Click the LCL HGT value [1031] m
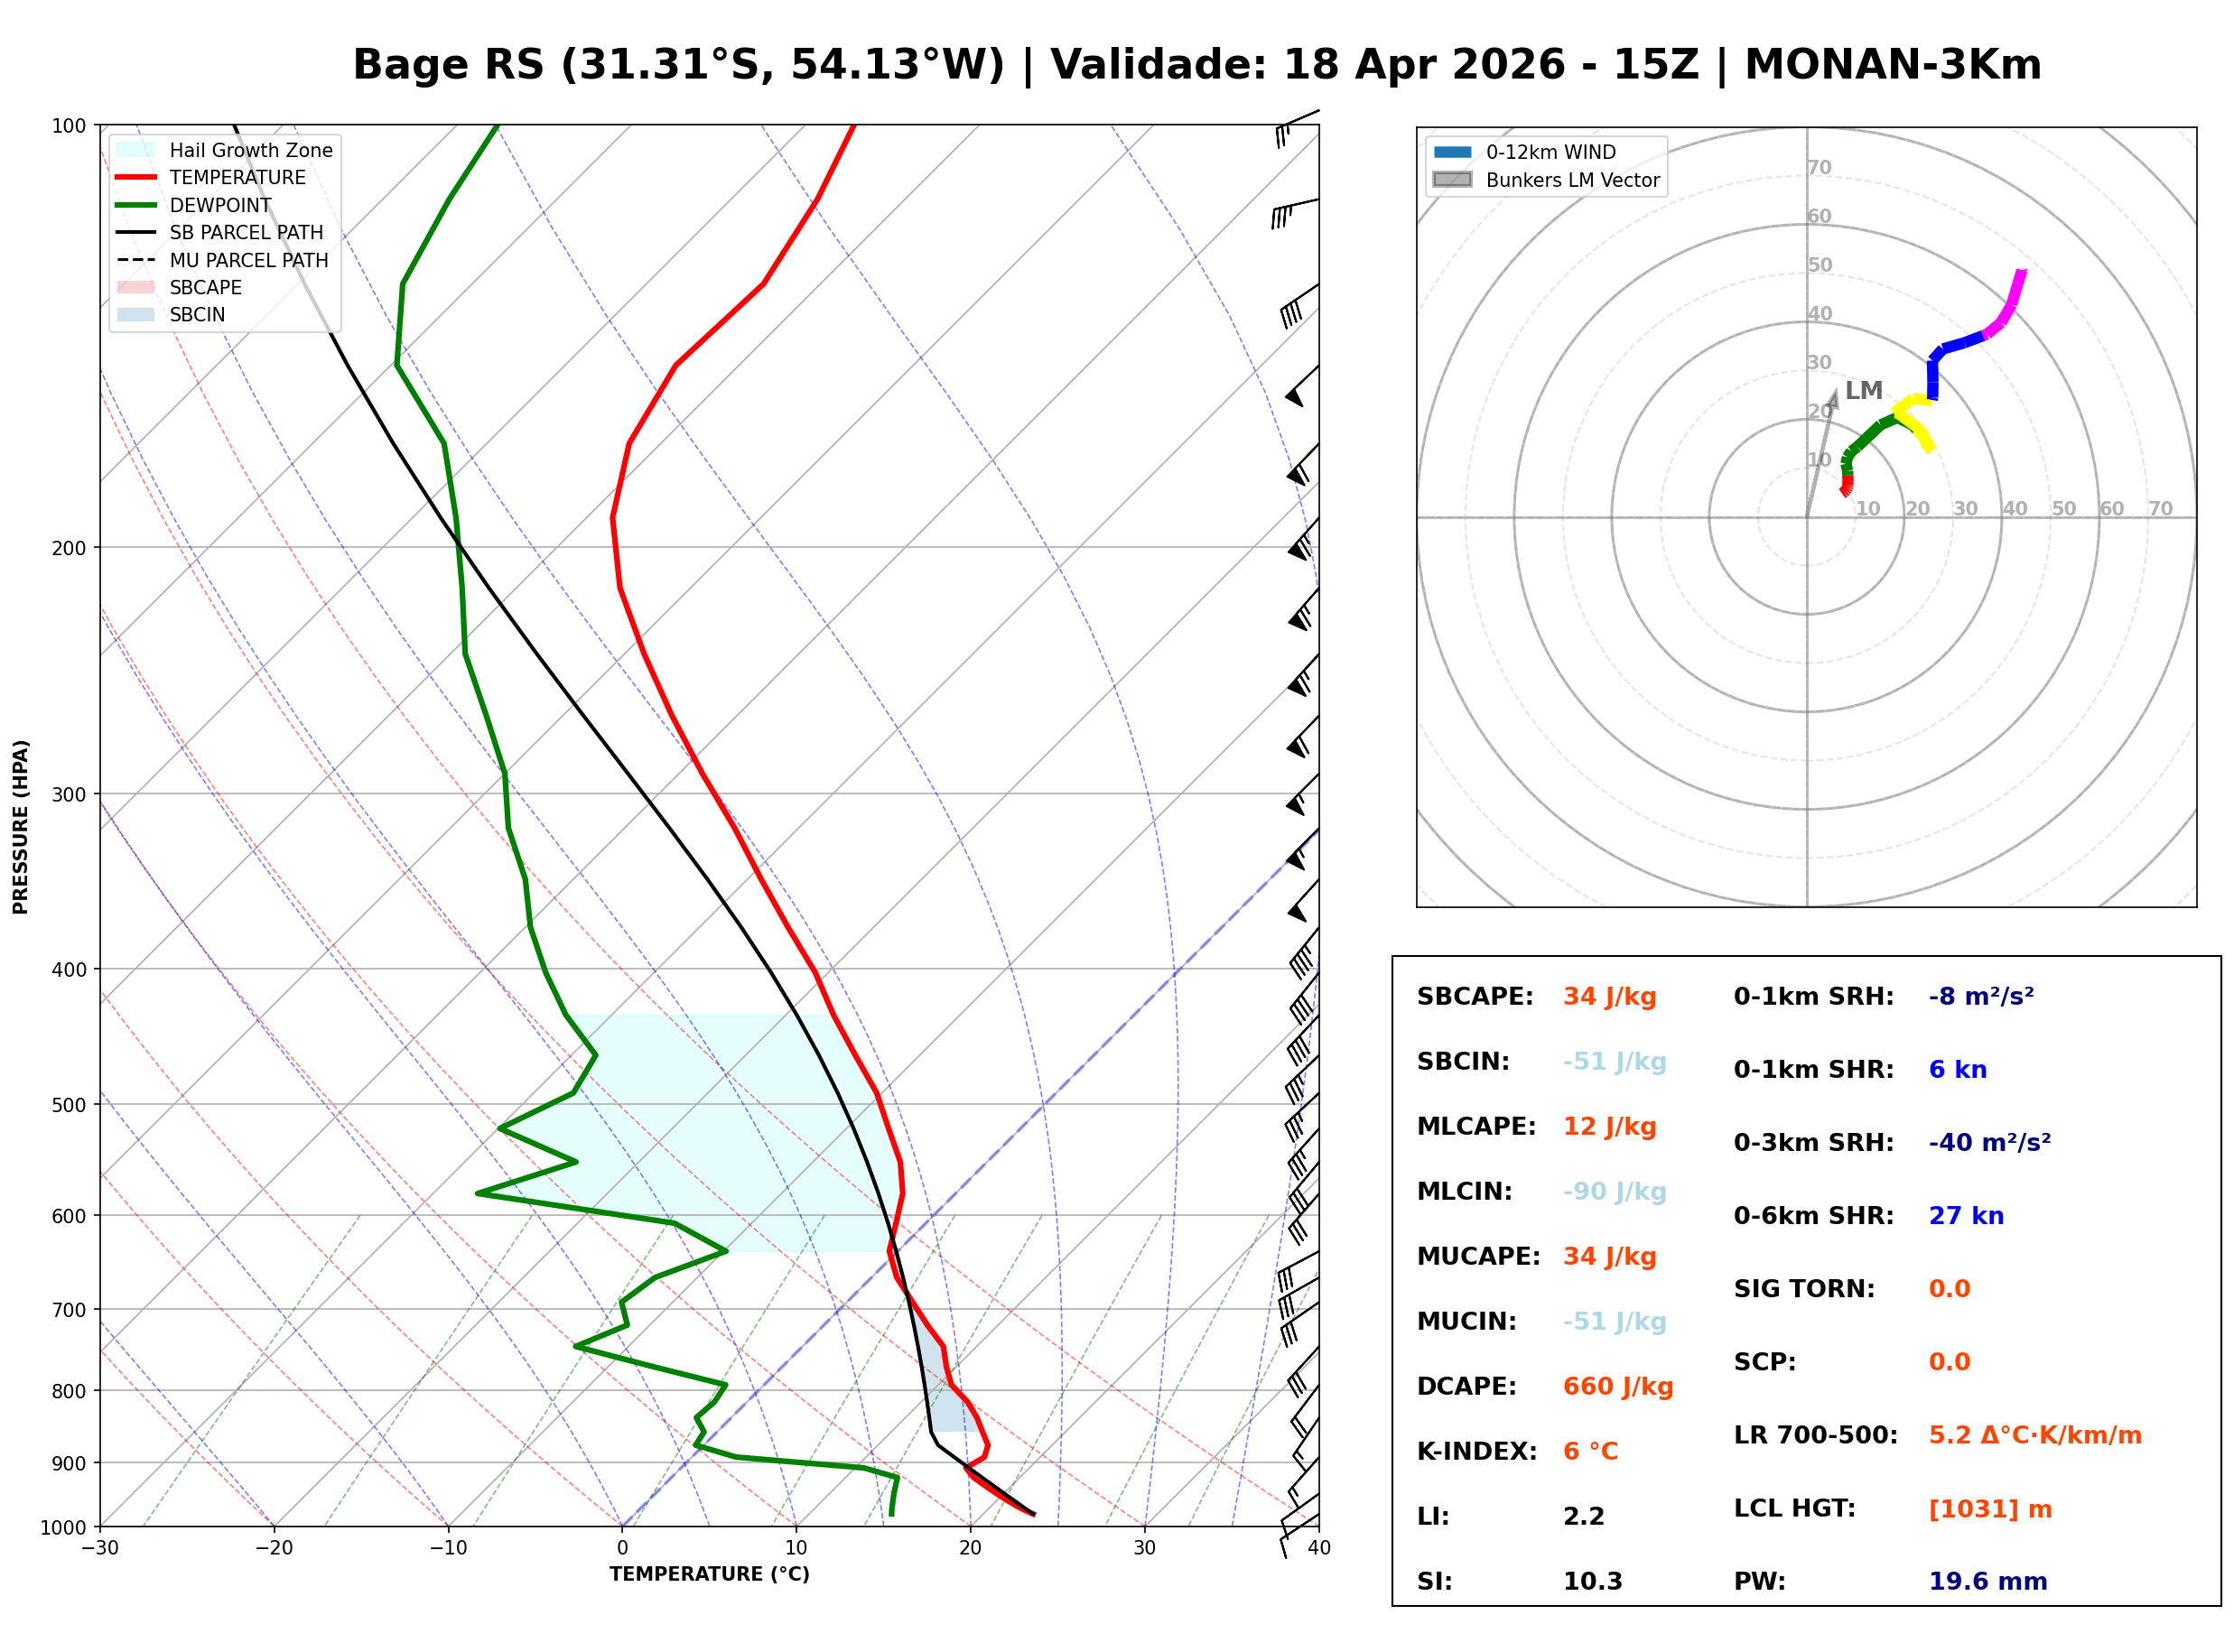This screenshot has width=2234, height=1652. click(1992, 1510)
